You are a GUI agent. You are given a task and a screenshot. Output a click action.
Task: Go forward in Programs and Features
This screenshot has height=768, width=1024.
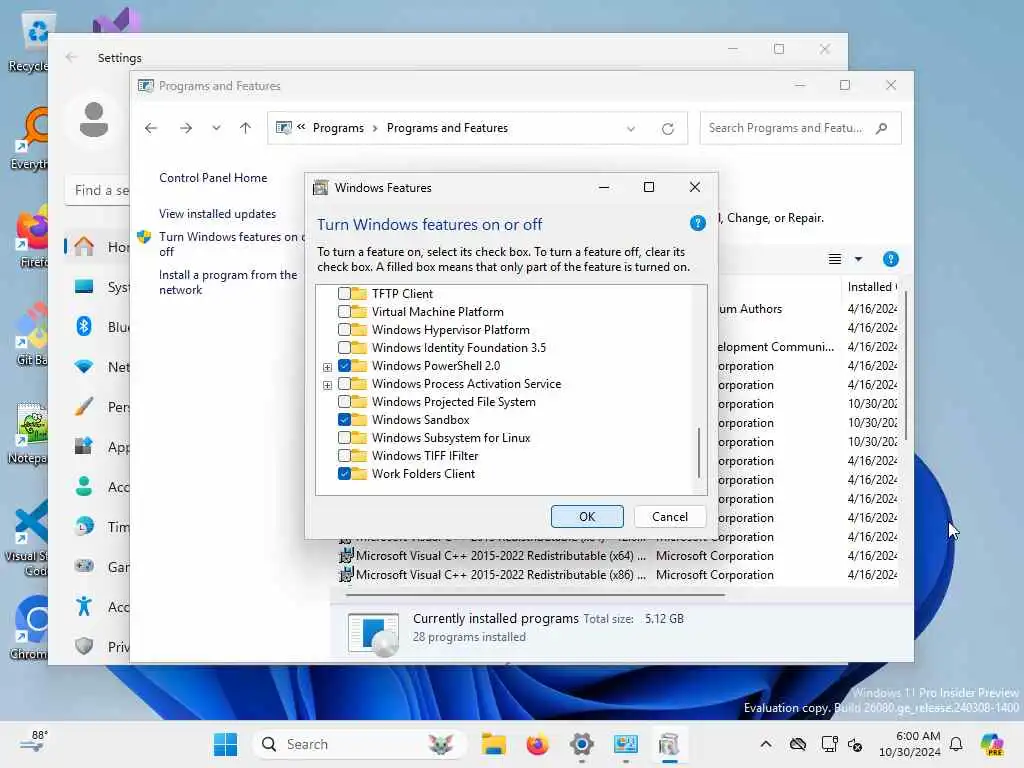click(x=186, y=128)
